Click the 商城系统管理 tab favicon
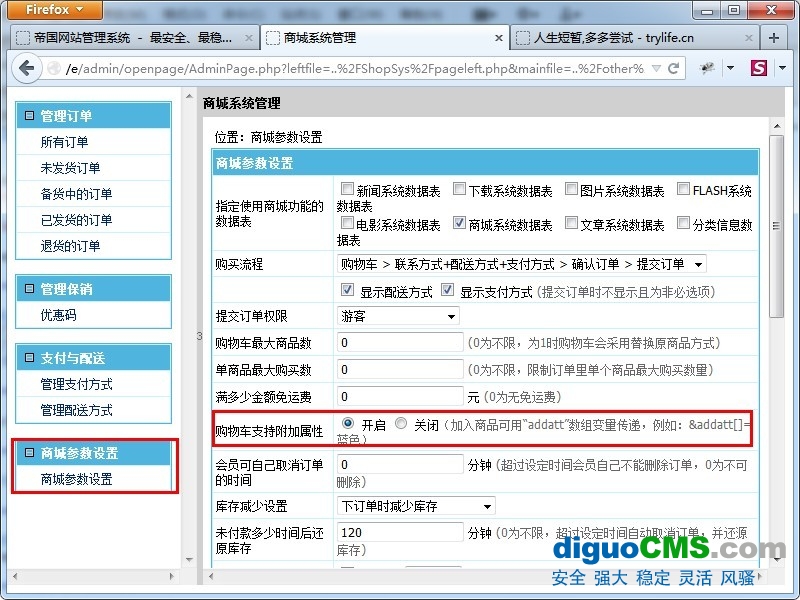The image size is (800, 600). pyautogui.click(x=272, y=38)
